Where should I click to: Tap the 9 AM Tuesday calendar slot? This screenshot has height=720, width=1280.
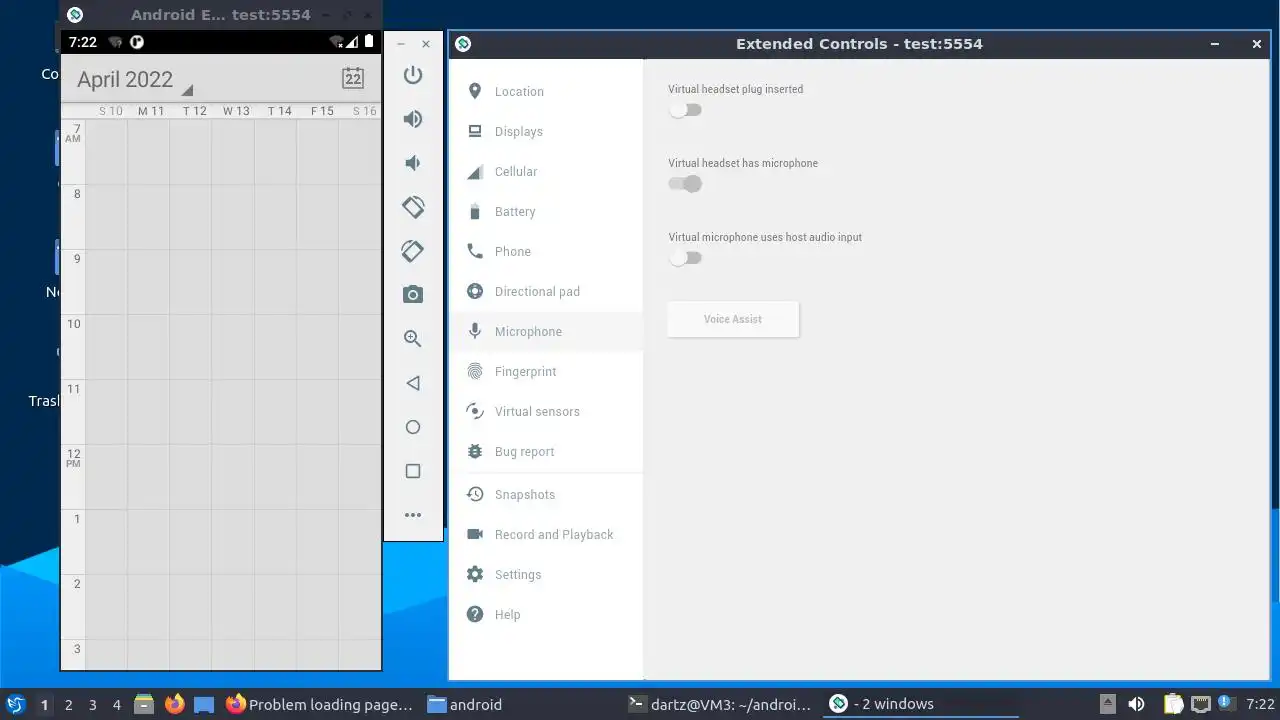point(191,282)
